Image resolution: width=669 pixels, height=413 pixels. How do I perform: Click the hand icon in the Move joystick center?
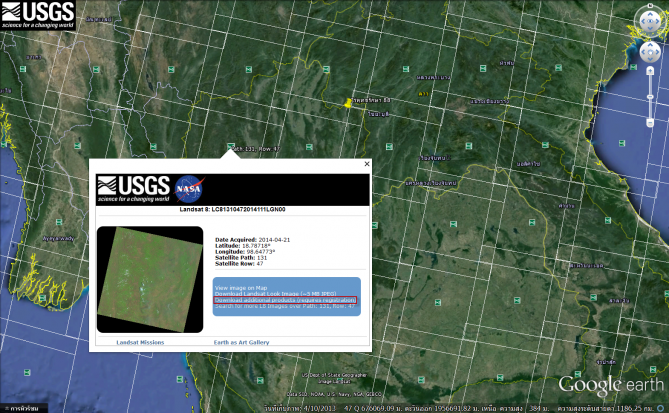point(650,52)
